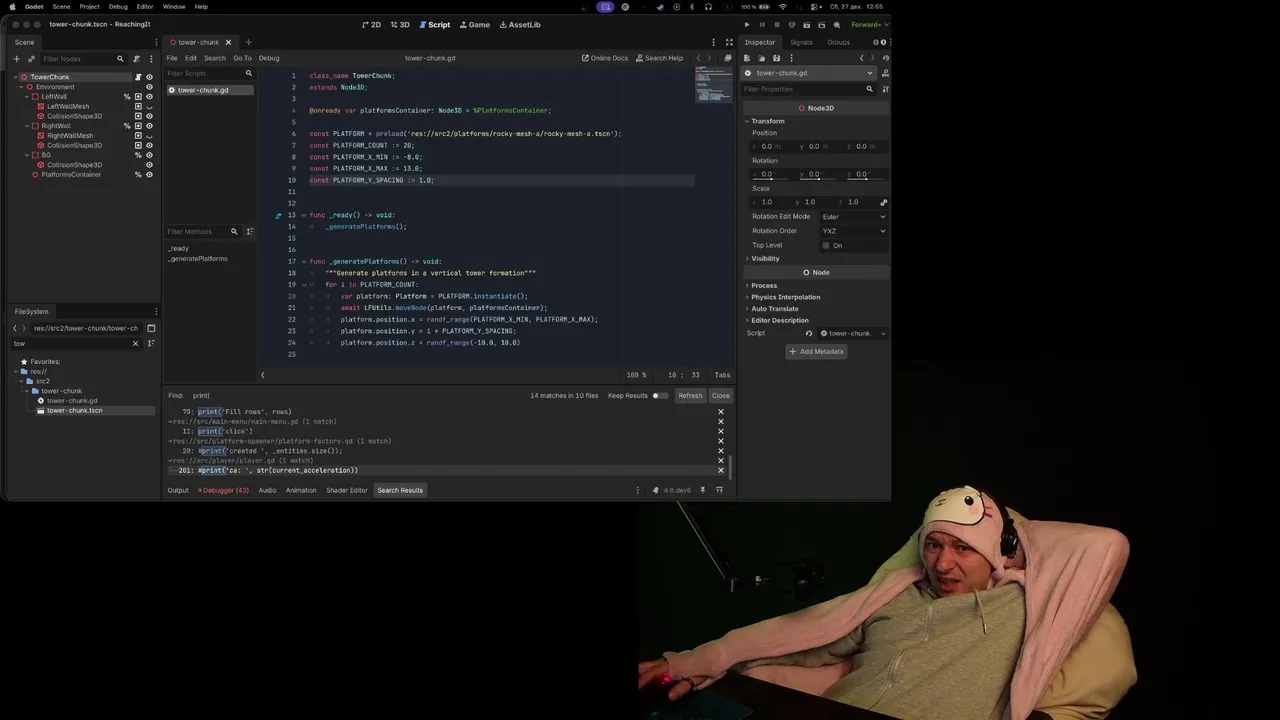1280x720 pixels.
Task: Open the script editor File menu
Action: (x=172, y=58)
